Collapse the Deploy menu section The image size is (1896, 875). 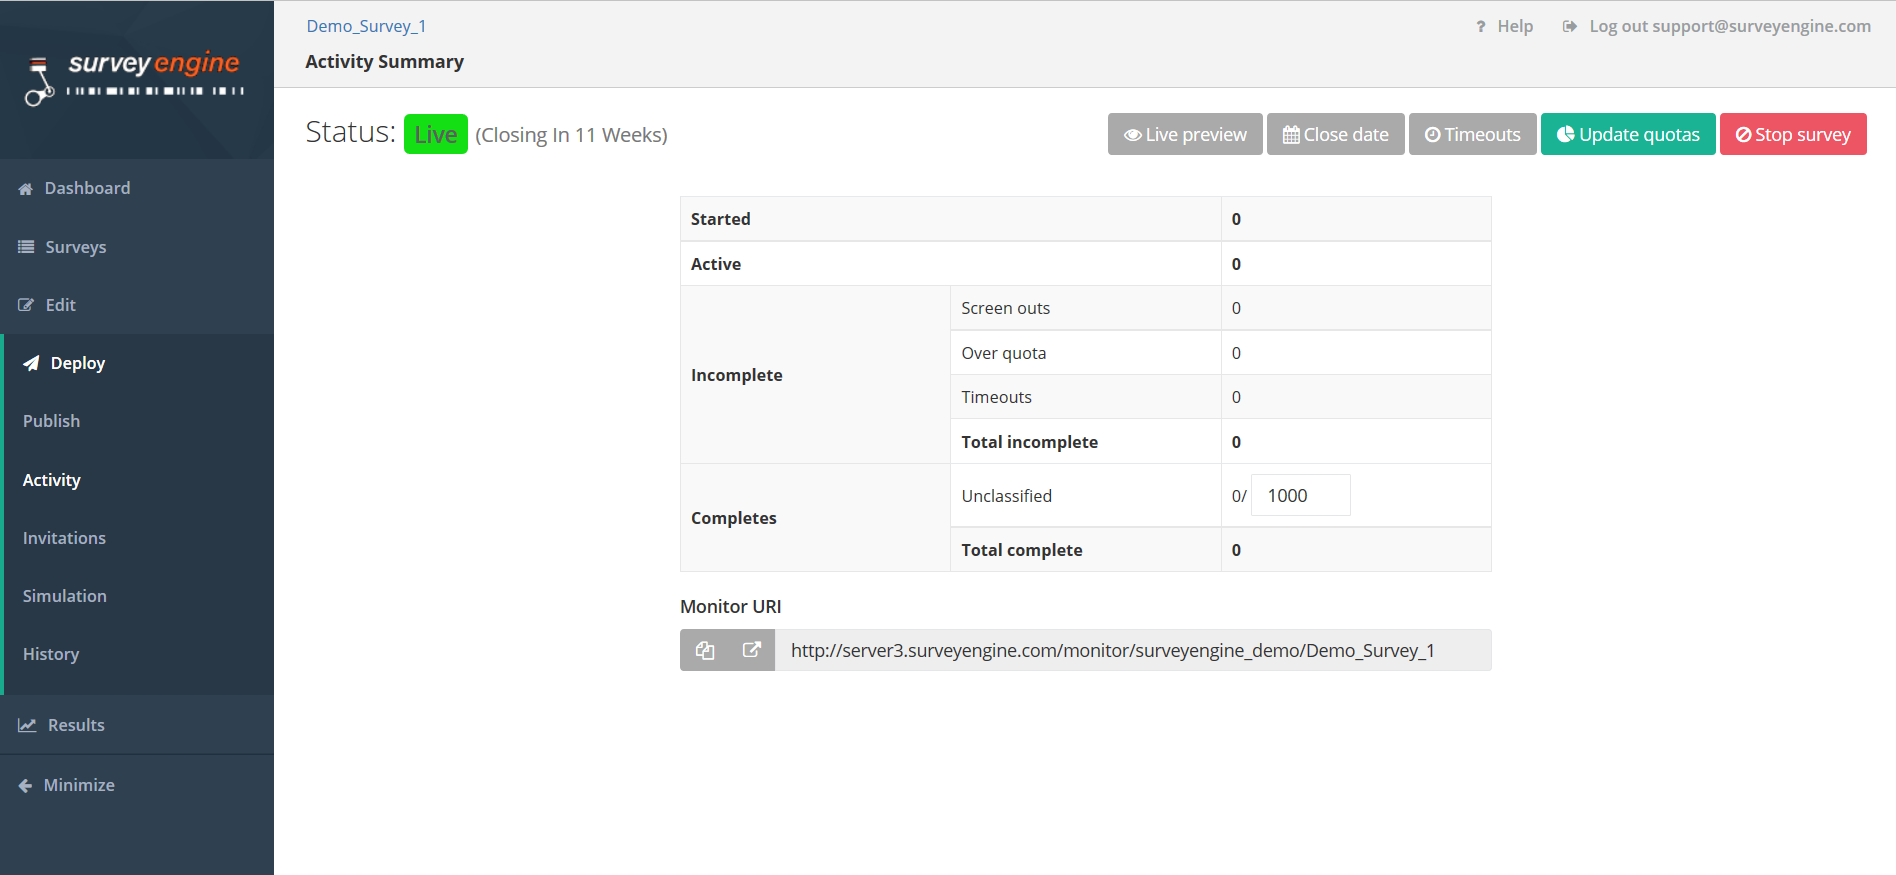point(77,363)
